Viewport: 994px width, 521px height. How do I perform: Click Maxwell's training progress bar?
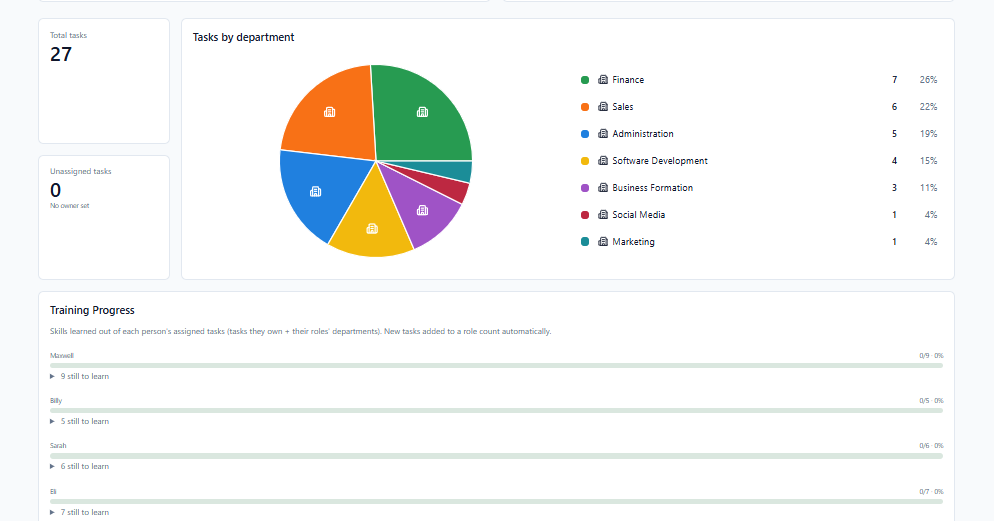[x=496, y=366]
